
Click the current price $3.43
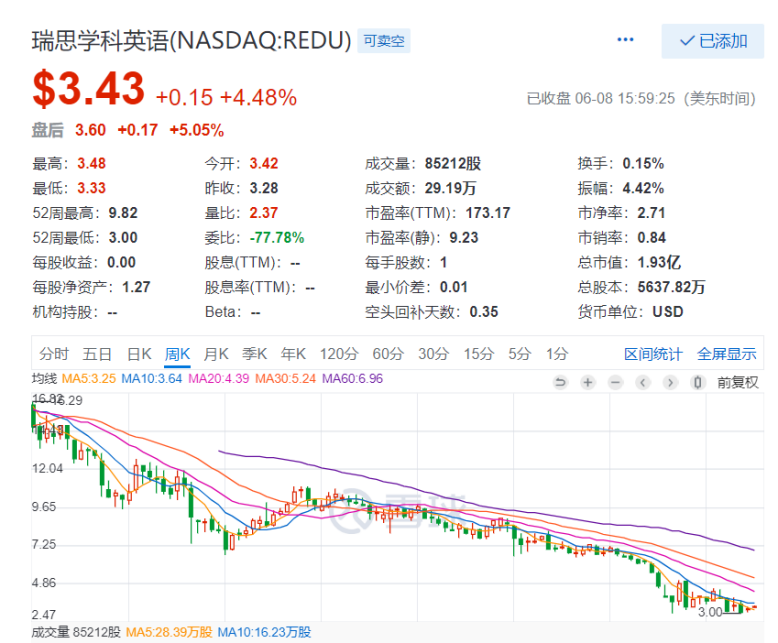tap(88, 88)
